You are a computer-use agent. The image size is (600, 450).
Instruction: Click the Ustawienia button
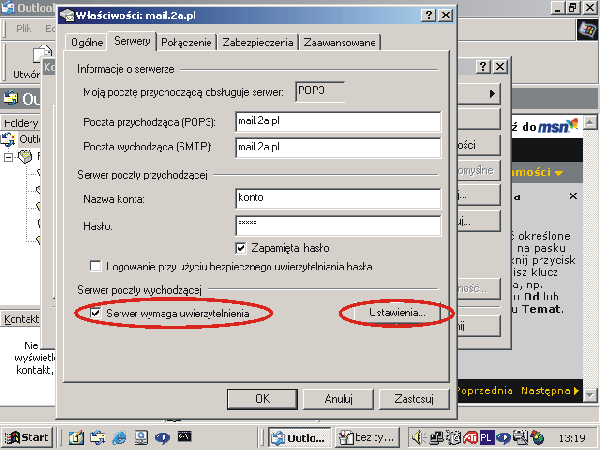coord(397,313)
